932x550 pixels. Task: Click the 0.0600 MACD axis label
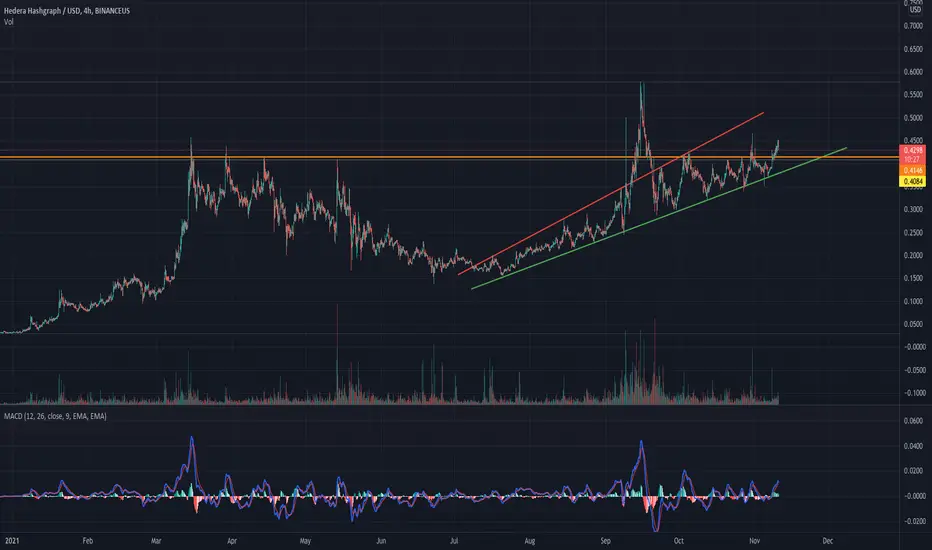tap(913, 421)
